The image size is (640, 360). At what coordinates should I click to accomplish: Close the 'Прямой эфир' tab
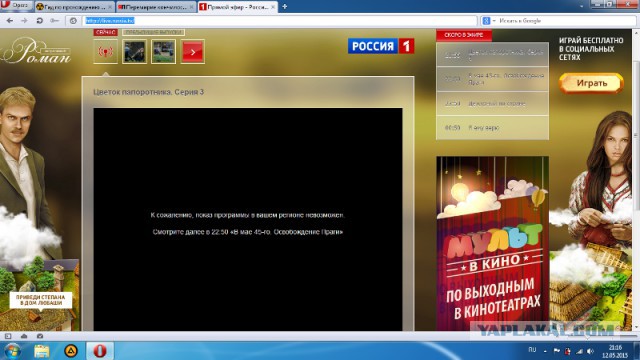[273, 7]
